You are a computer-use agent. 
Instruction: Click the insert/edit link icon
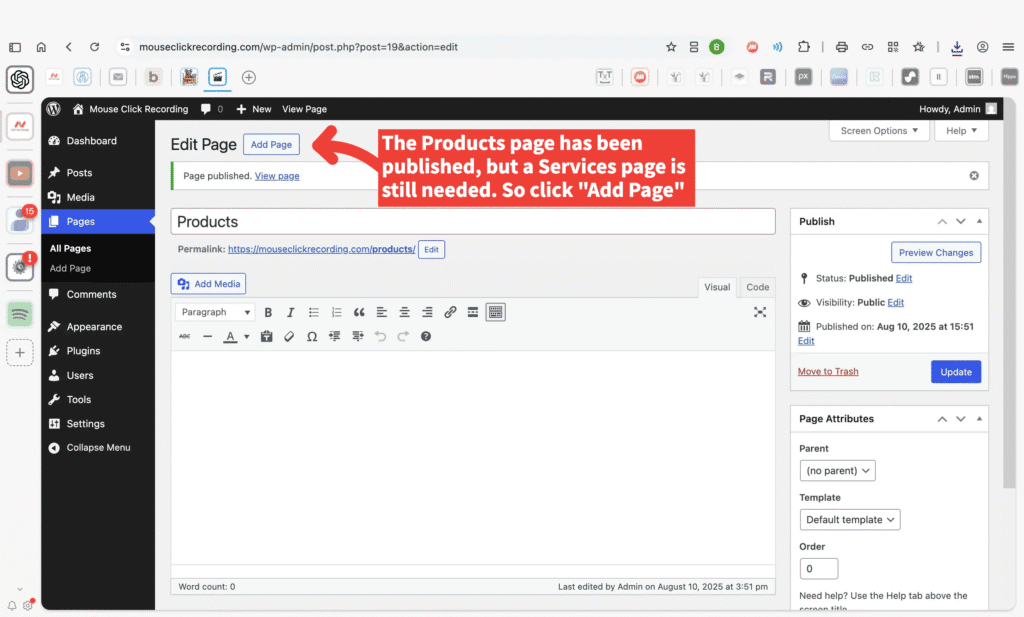click(x=450, y=312)
